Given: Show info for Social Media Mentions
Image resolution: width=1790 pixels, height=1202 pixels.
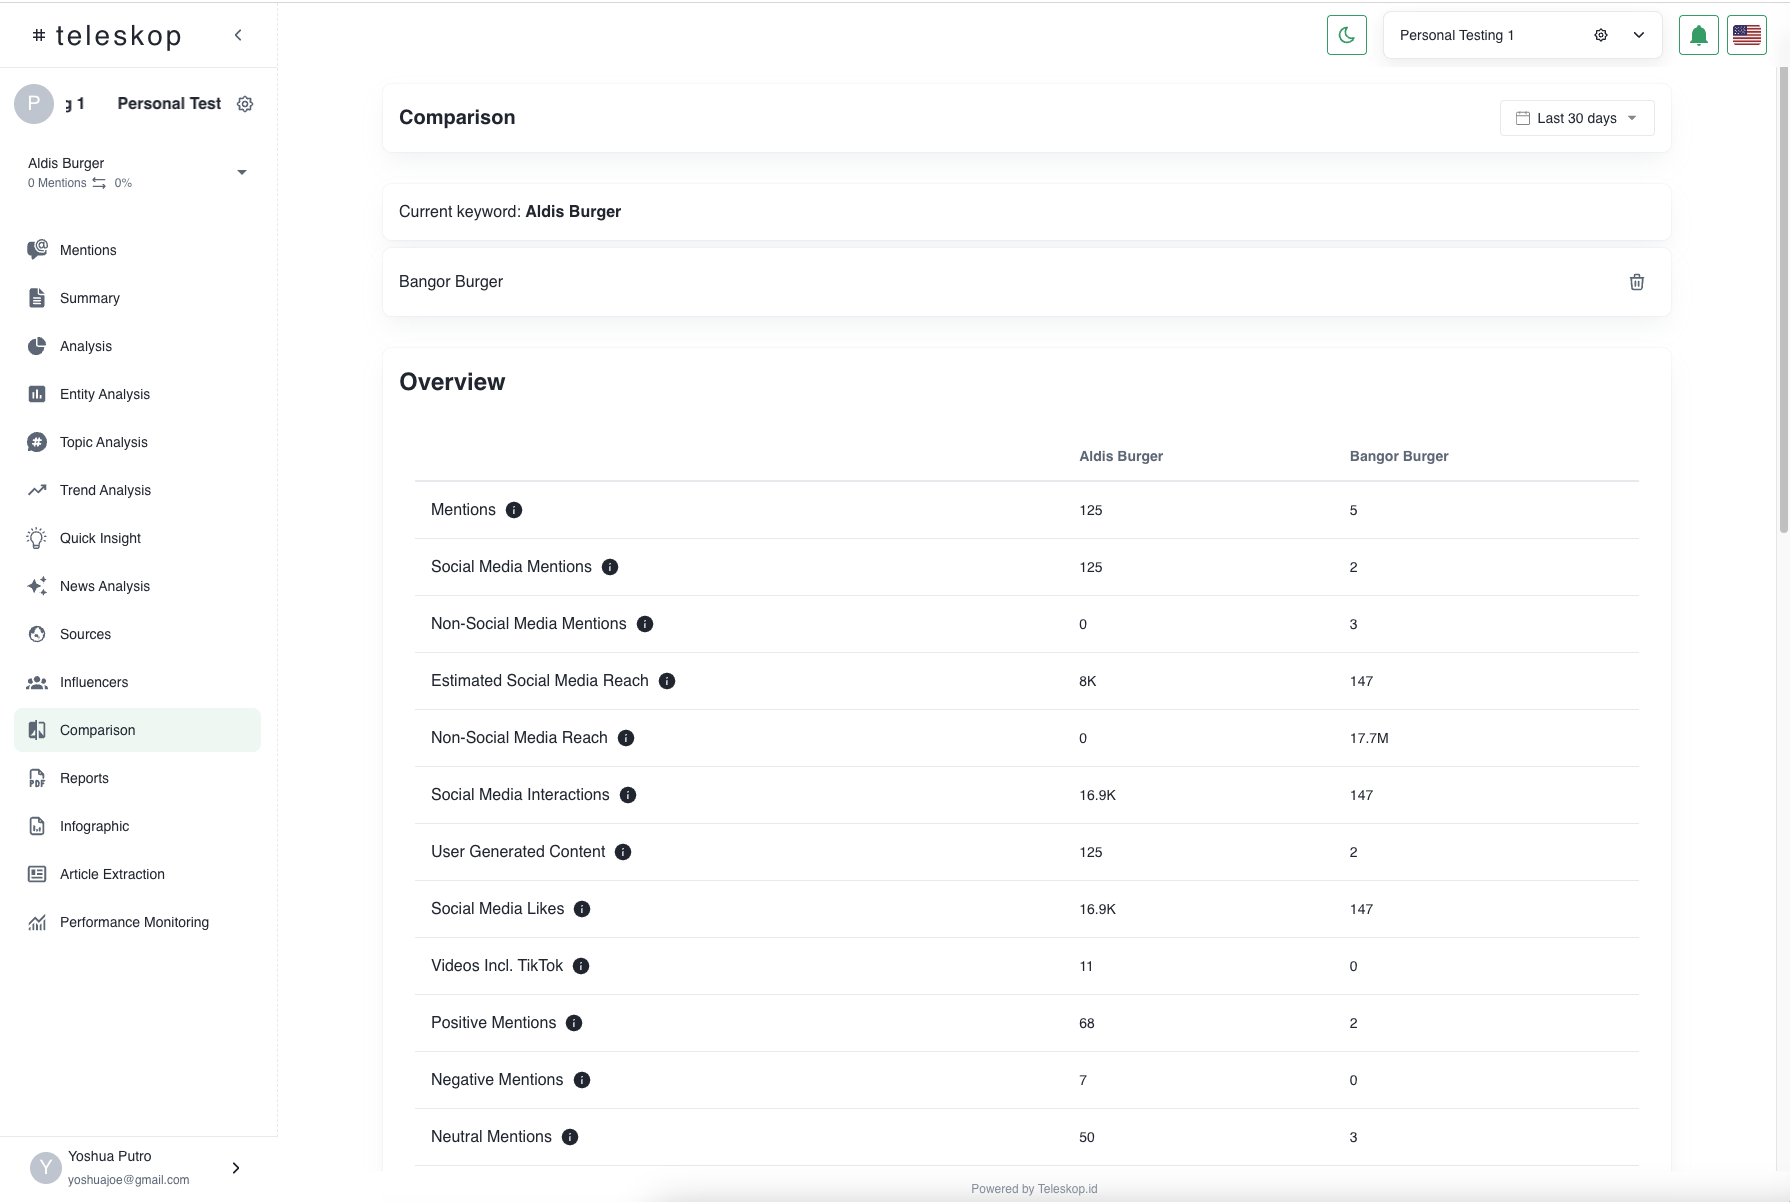Looking at the screenshot, I should click(x=610, y=567).
